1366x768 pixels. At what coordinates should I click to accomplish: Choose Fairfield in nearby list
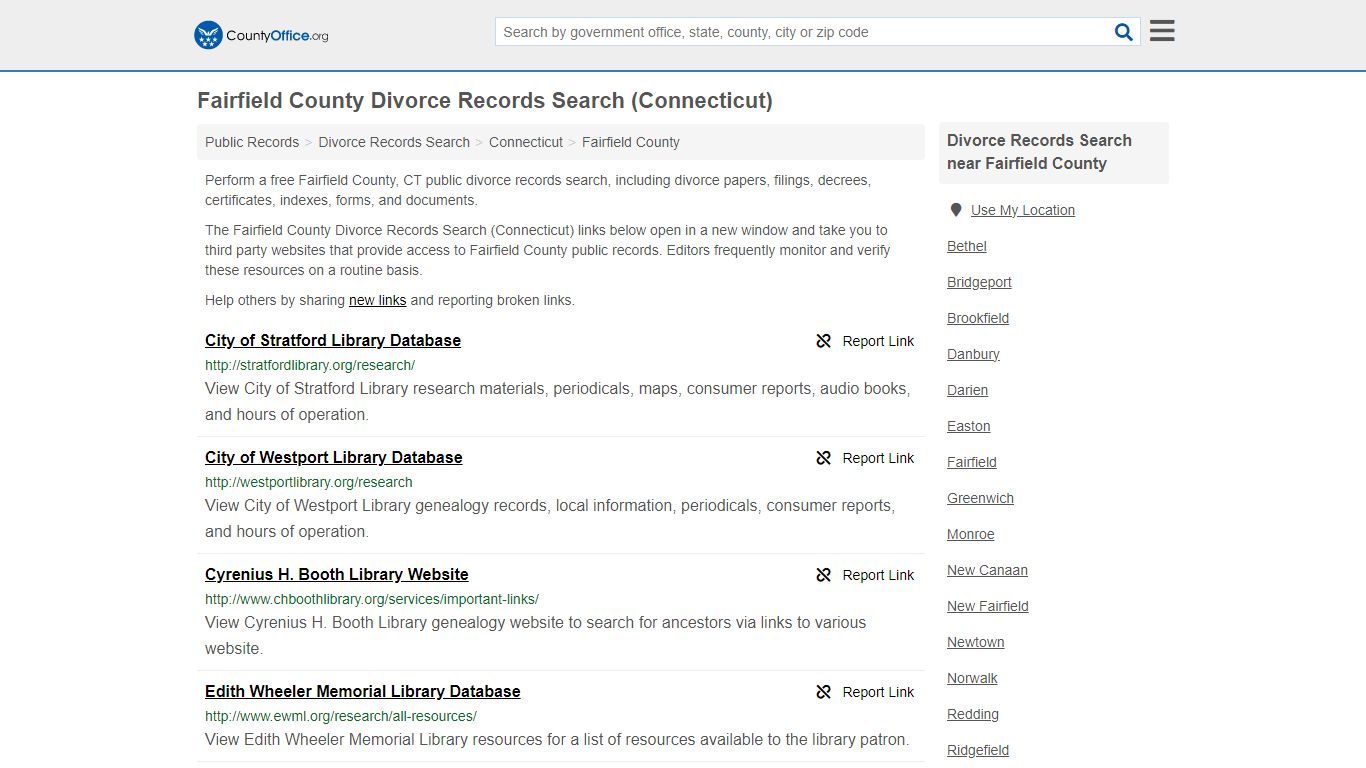972,462
